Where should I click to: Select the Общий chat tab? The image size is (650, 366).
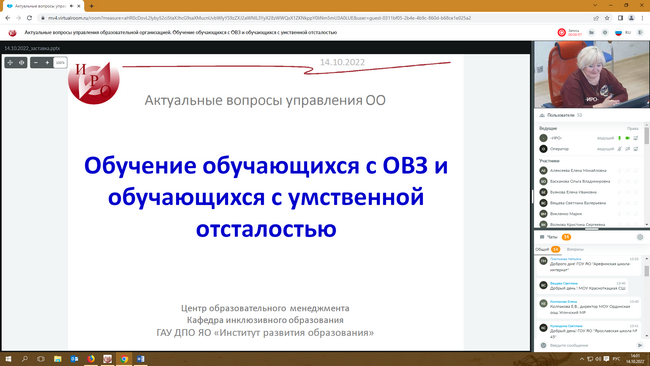click(547, 250)
